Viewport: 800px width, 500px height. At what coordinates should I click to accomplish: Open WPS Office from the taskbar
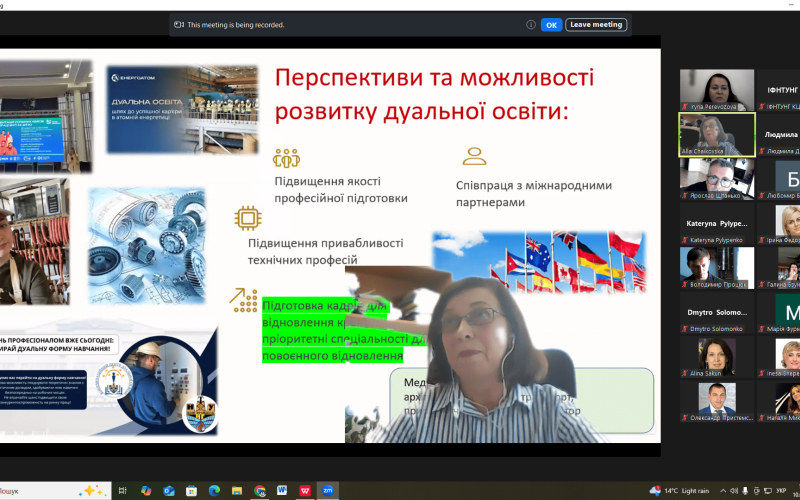point(305,491)
